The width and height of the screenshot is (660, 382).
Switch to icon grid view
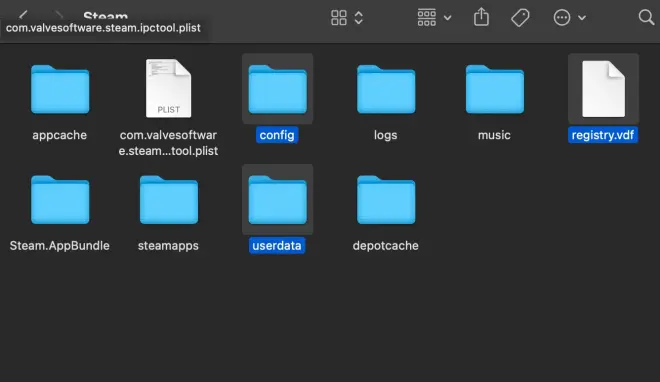(x=339, y=18)
